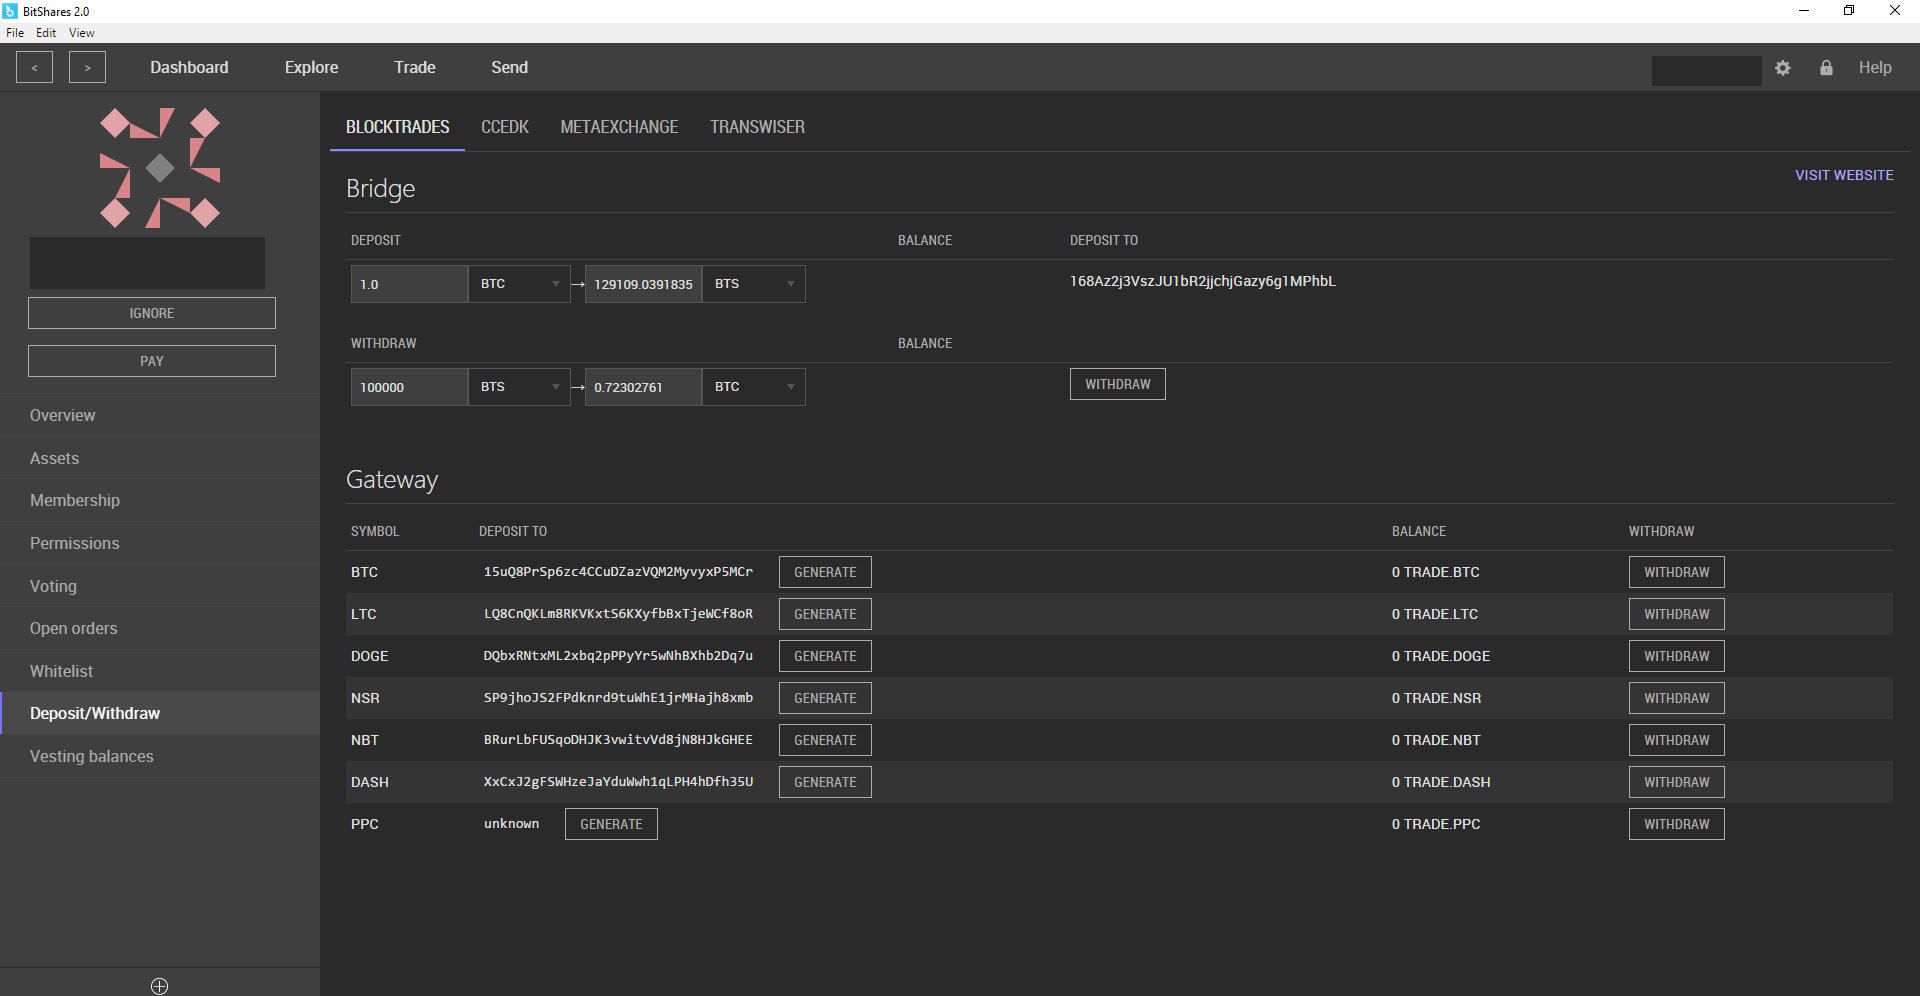Generate a new LTC deposit address
1920x996 pixels.
(825, 614)
